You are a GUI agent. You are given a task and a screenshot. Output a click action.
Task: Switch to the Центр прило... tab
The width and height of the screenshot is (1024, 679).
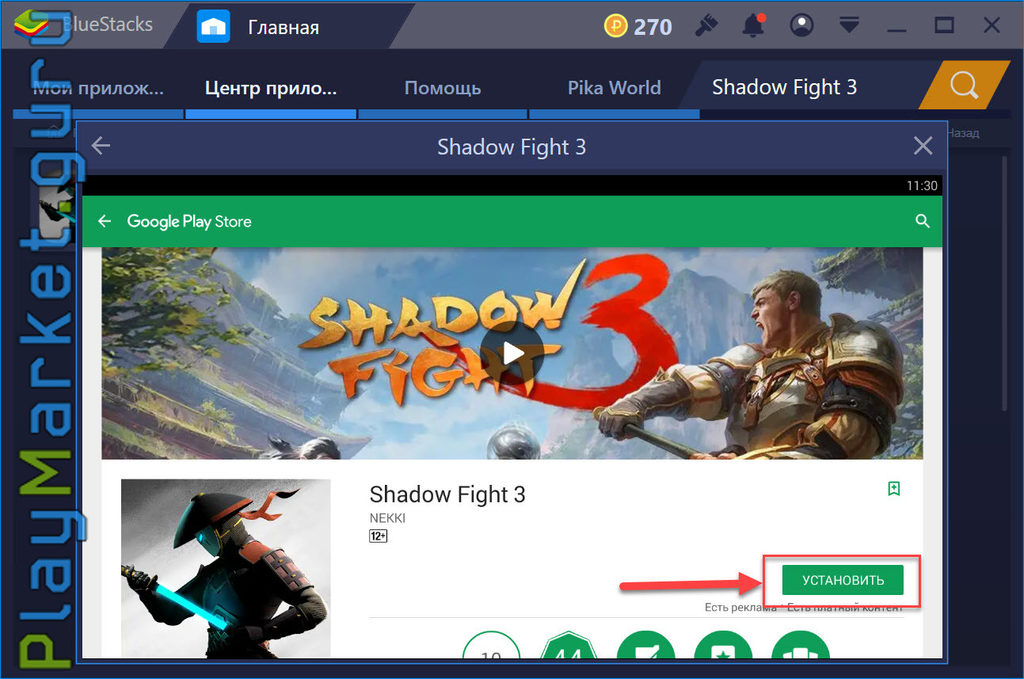pyautogui.click(x=271, y=87)
